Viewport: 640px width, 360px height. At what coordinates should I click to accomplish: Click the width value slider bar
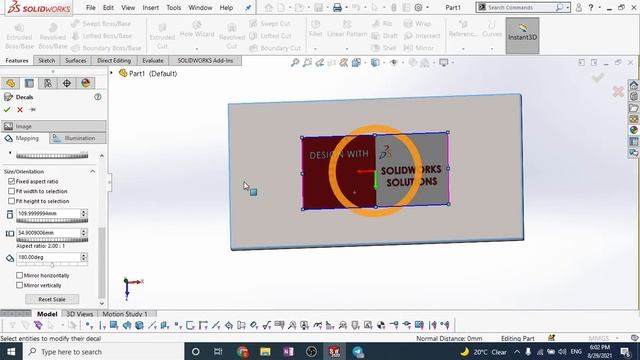(52, 220)
